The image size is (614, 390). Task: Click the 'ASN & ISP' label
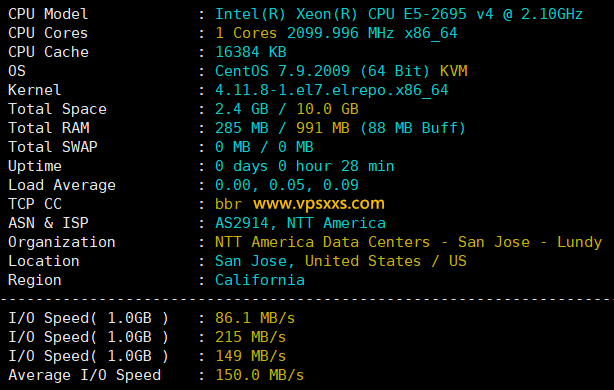48,223
